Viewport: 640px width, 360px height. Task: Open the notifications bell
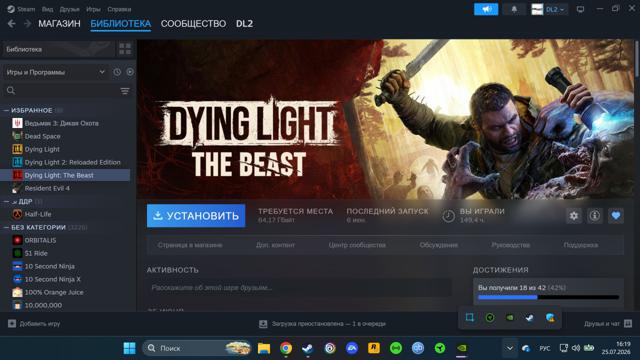514,9
